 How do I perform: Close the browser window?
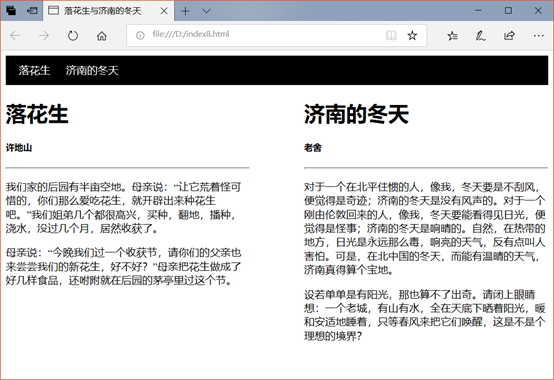click(x=538, y=11)
